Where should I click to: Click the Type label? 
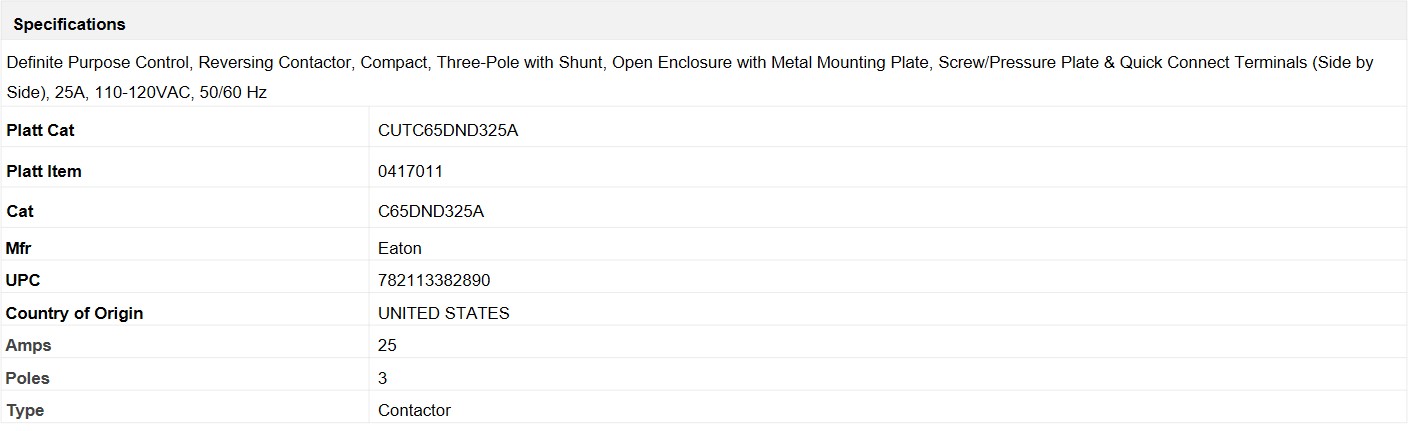[x=25, y=410]
